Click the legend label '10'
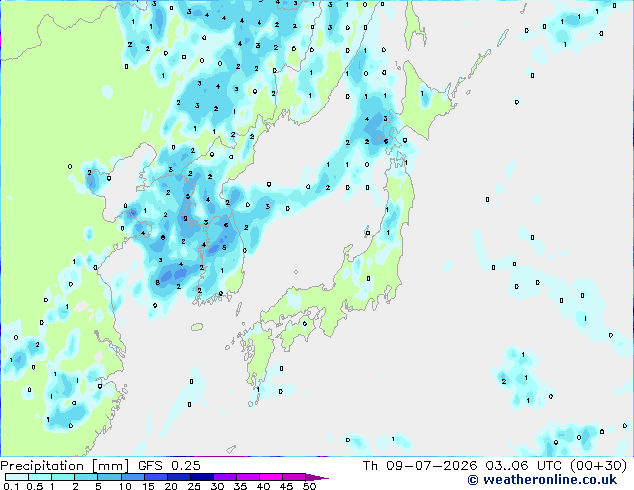This screenshot has height=490, width=634. pos(125,486)
